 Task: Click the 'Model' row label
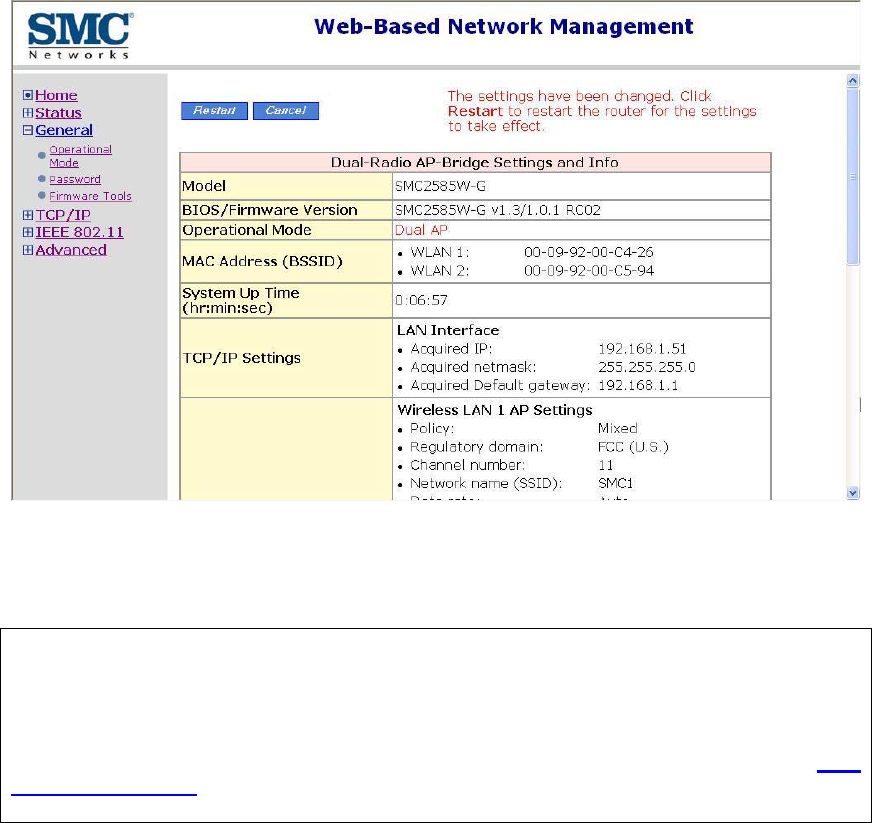tap(204, 186)
